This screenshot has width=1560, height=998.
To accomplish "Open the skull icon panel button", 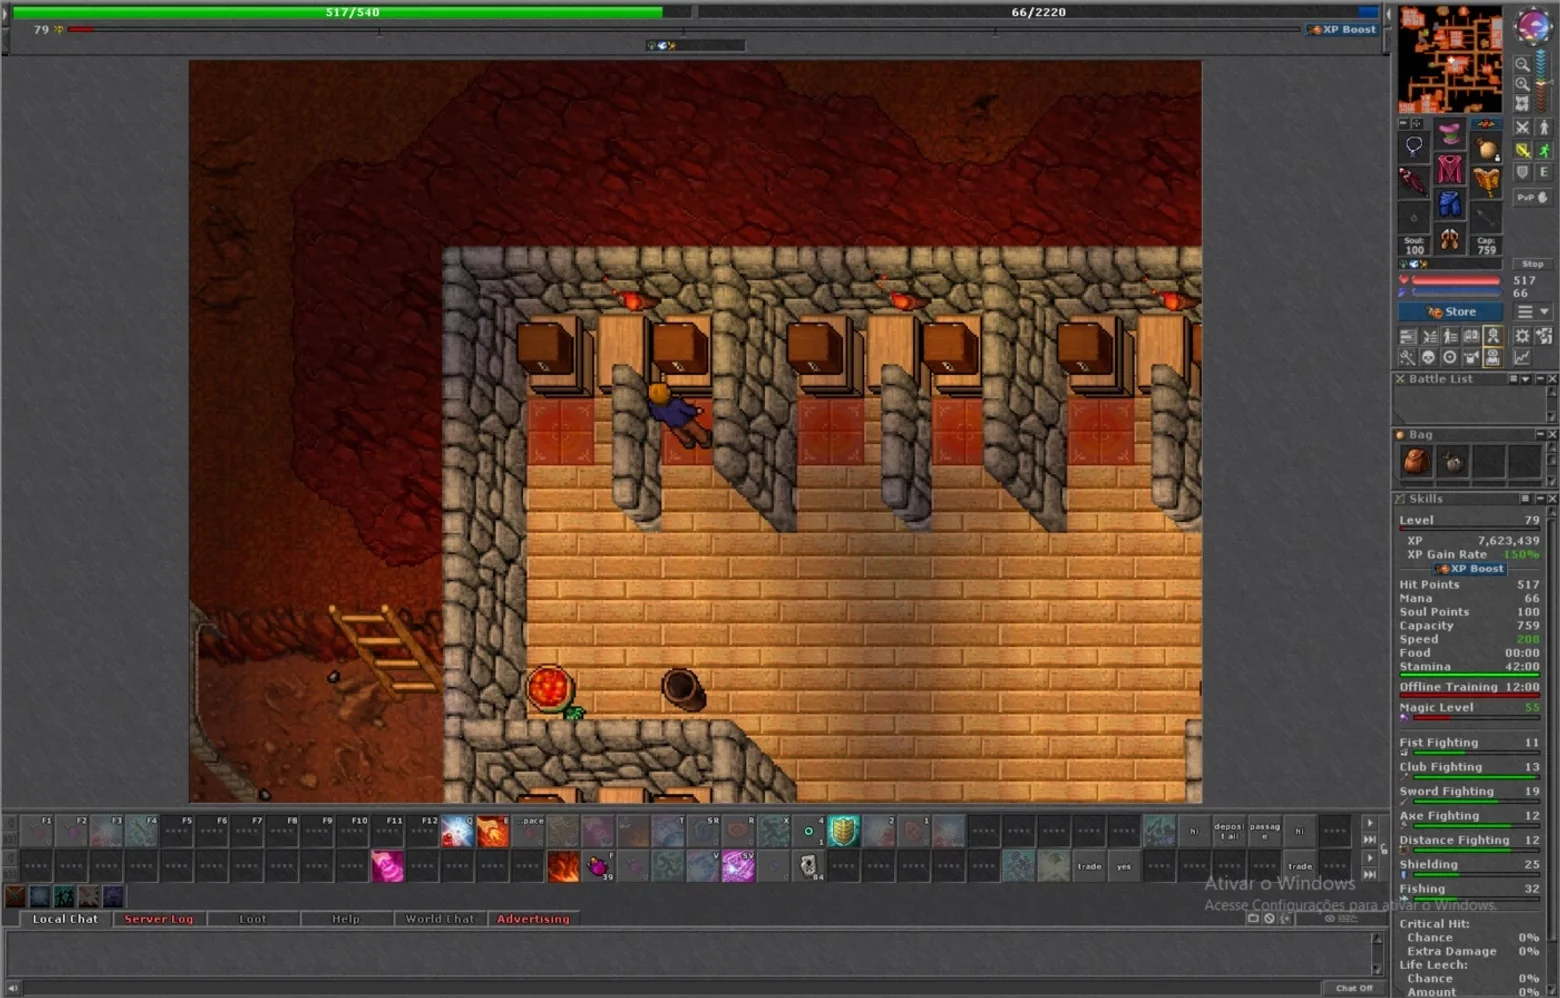I will (1428, 357).
